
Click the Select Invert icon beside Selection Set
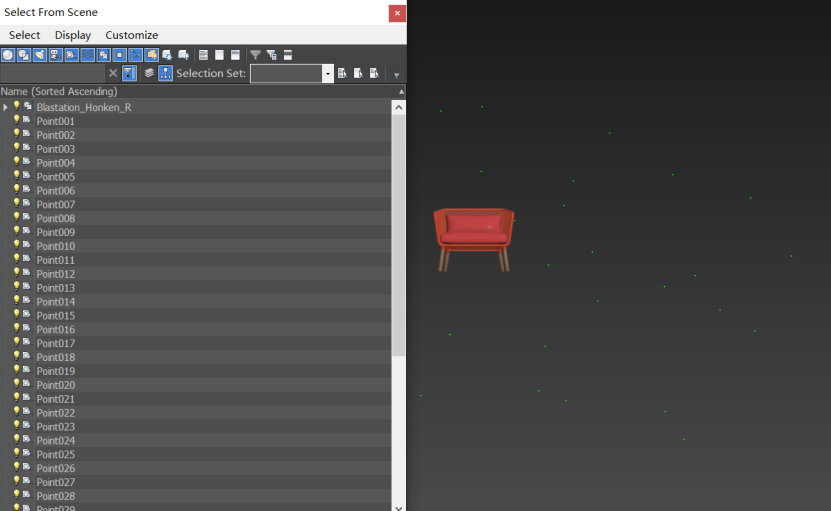tap(374, 73)
